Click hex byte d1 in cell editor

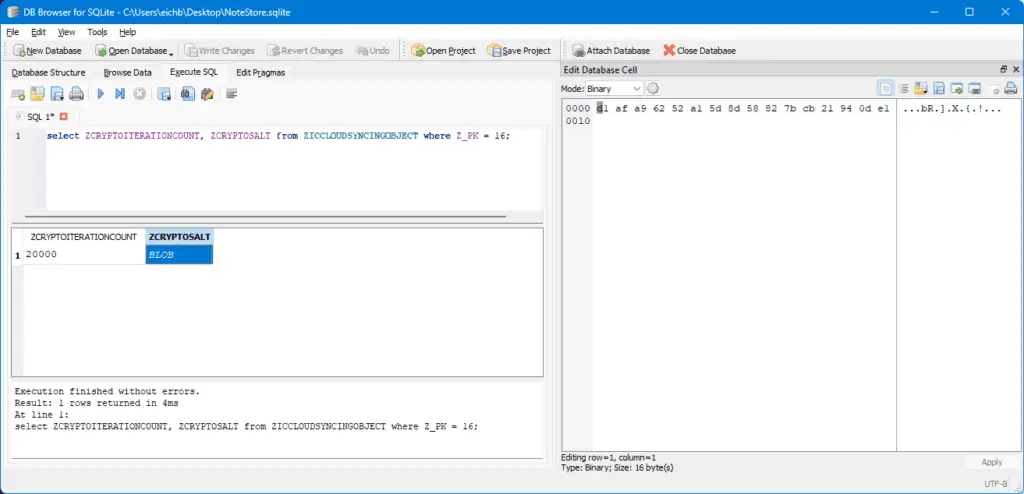(602, 109)
